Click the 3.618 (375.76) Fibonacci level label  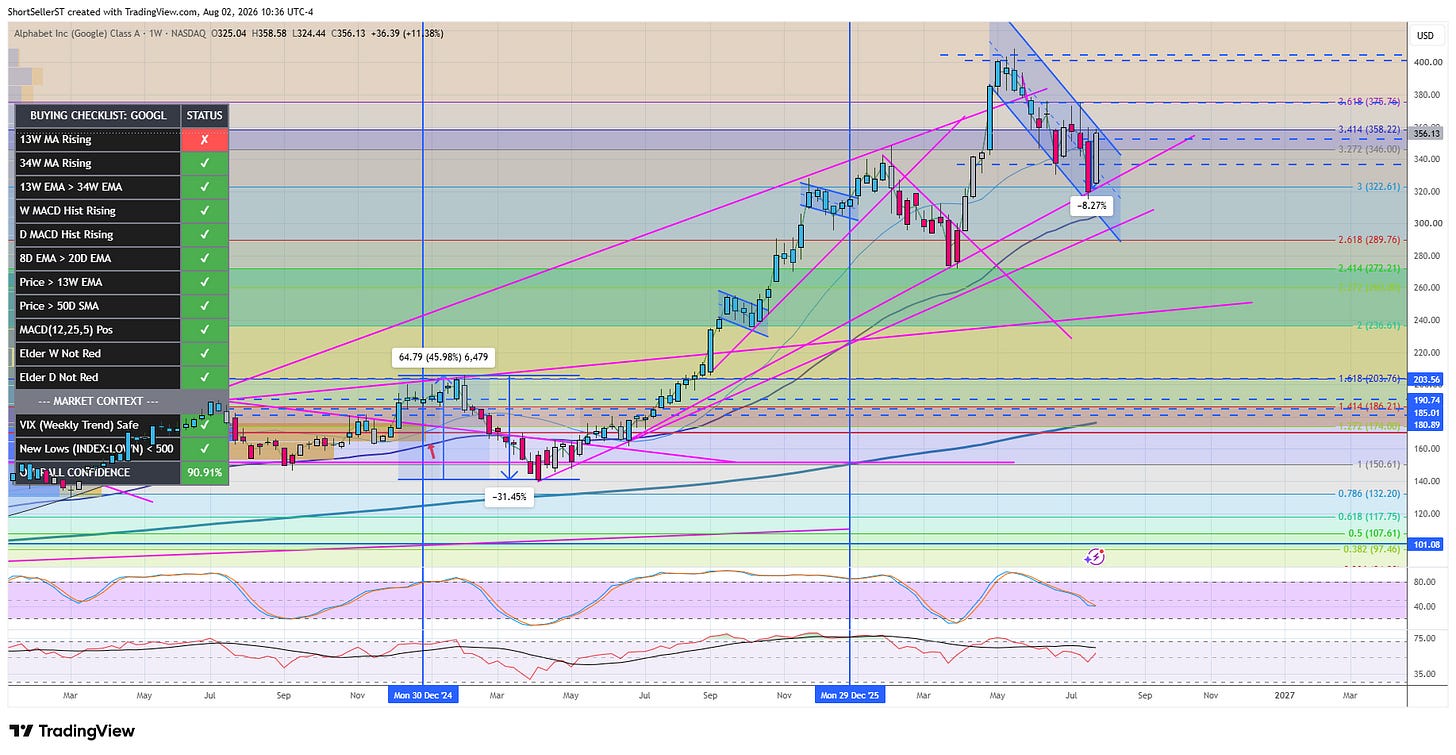(1370, 102)
